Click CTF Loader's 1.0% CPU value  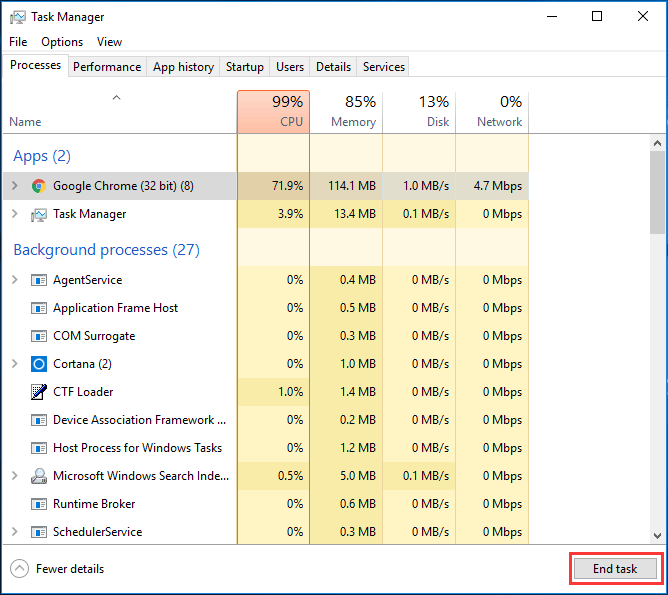[291, 392]
